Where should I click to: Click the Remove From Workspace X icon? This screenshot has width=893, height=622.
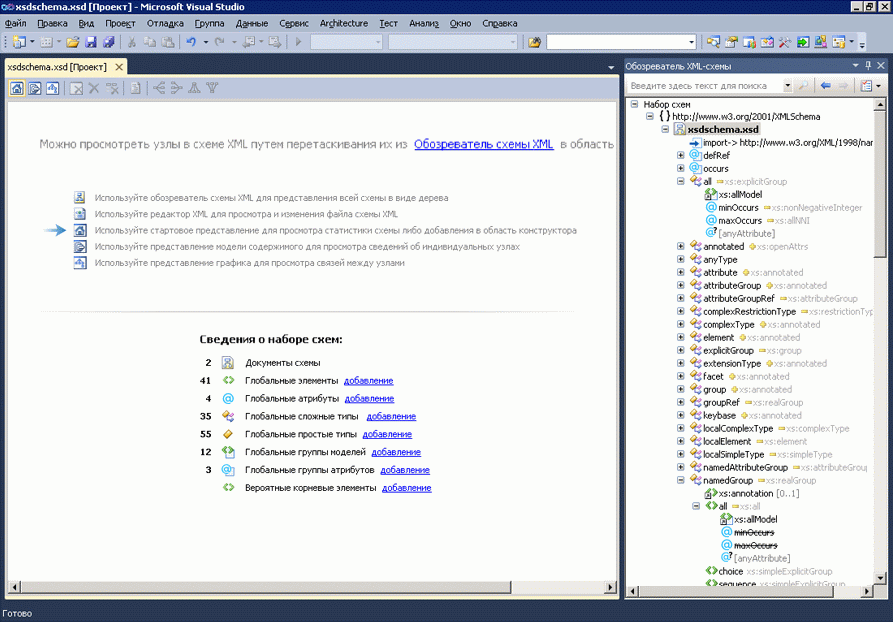[94, 88]
